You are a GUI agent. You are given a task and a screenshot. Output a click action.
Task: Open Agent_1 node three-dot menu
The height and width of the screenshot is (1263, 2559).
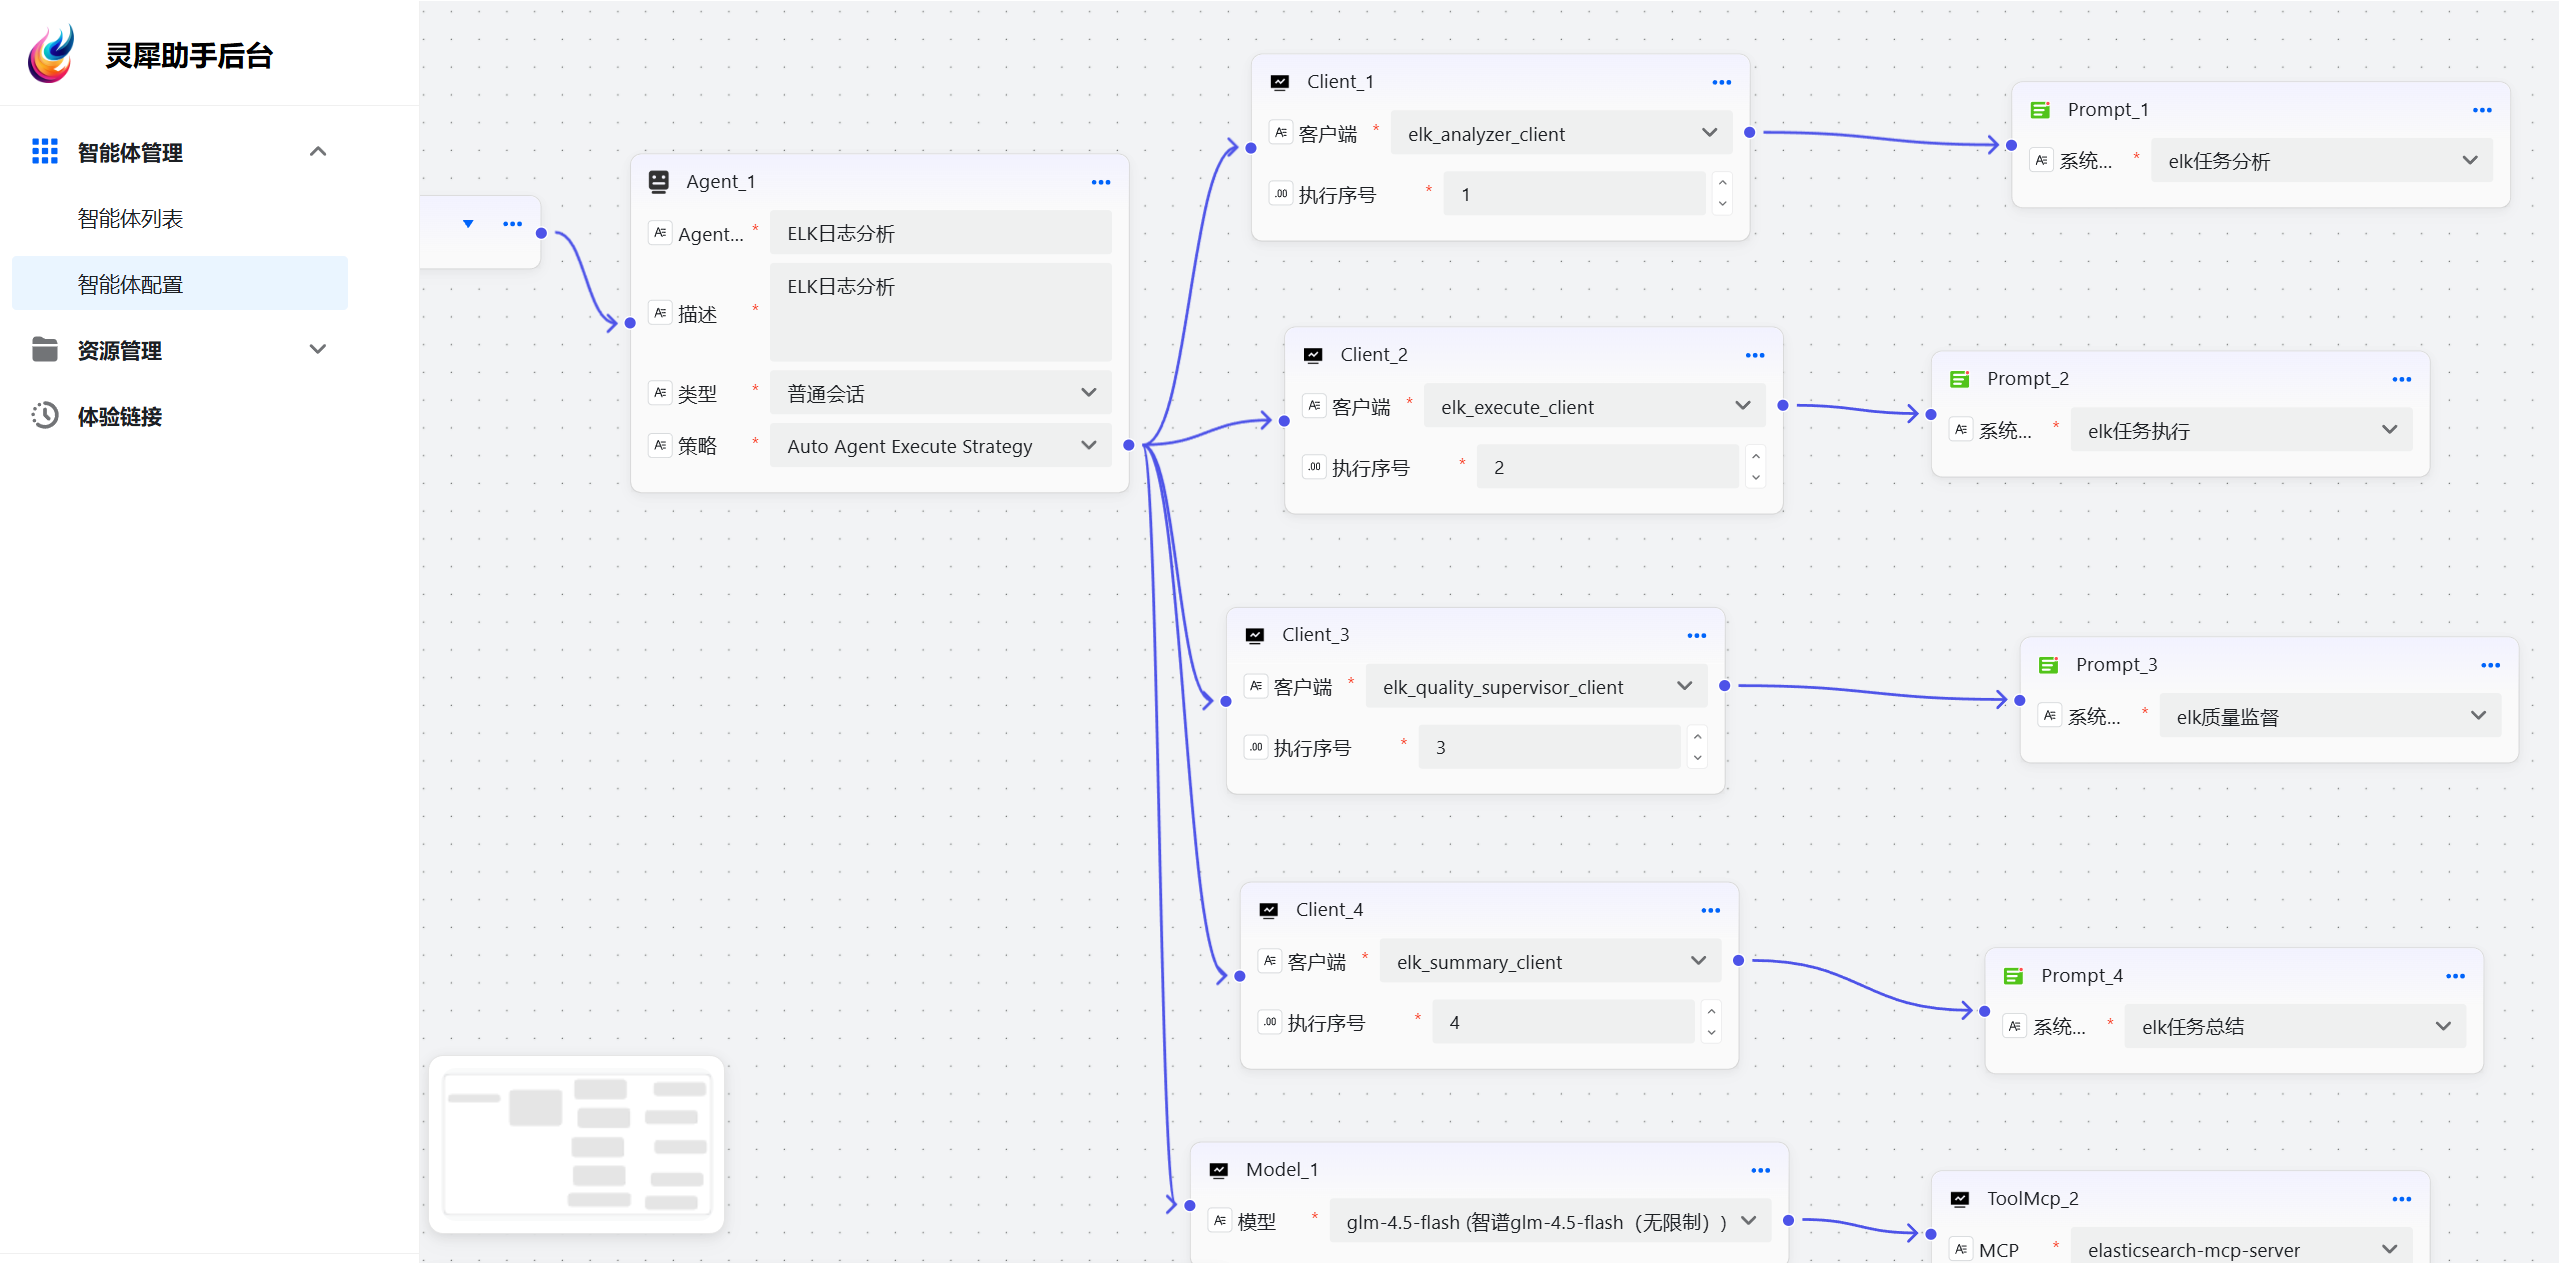tap(1100, 182)
